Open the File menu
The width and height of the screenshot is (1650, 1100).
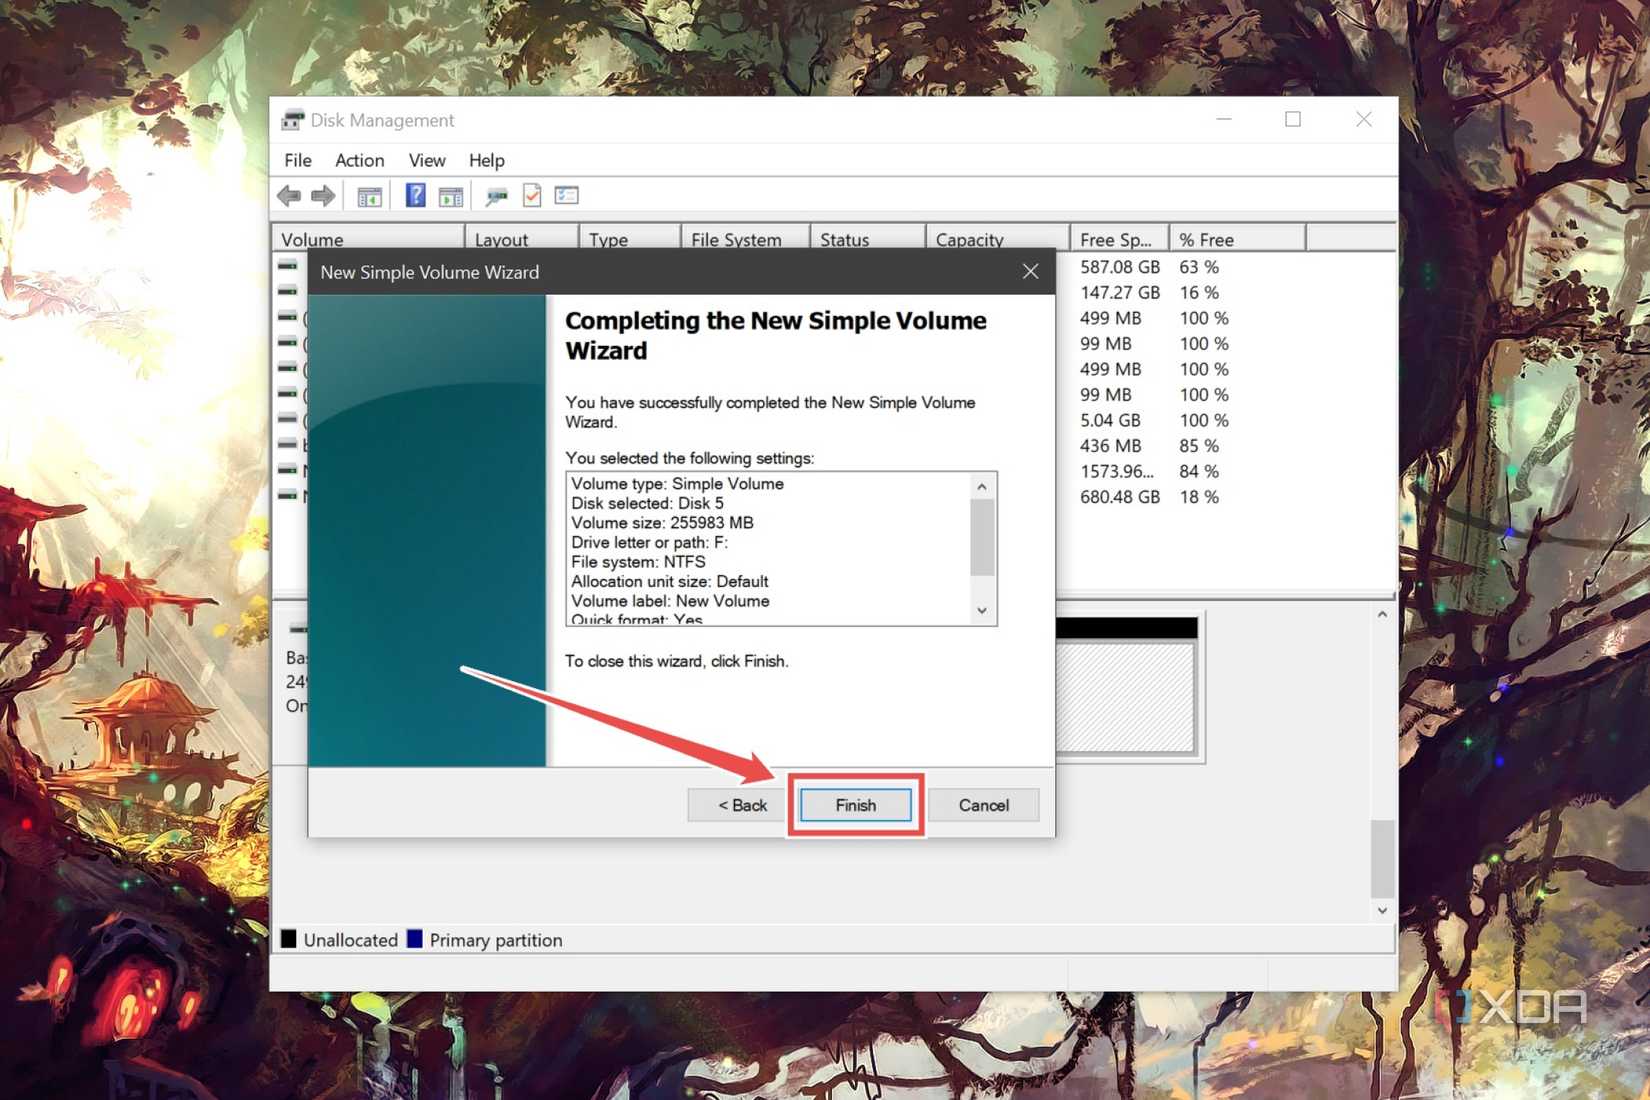tap(298, 160)
